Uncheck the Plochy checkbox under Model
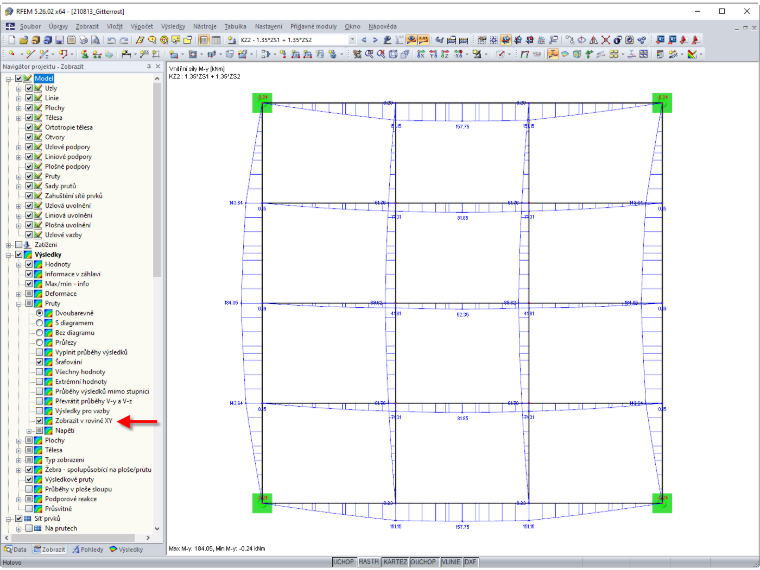760x570 pixels. (29, 108)
